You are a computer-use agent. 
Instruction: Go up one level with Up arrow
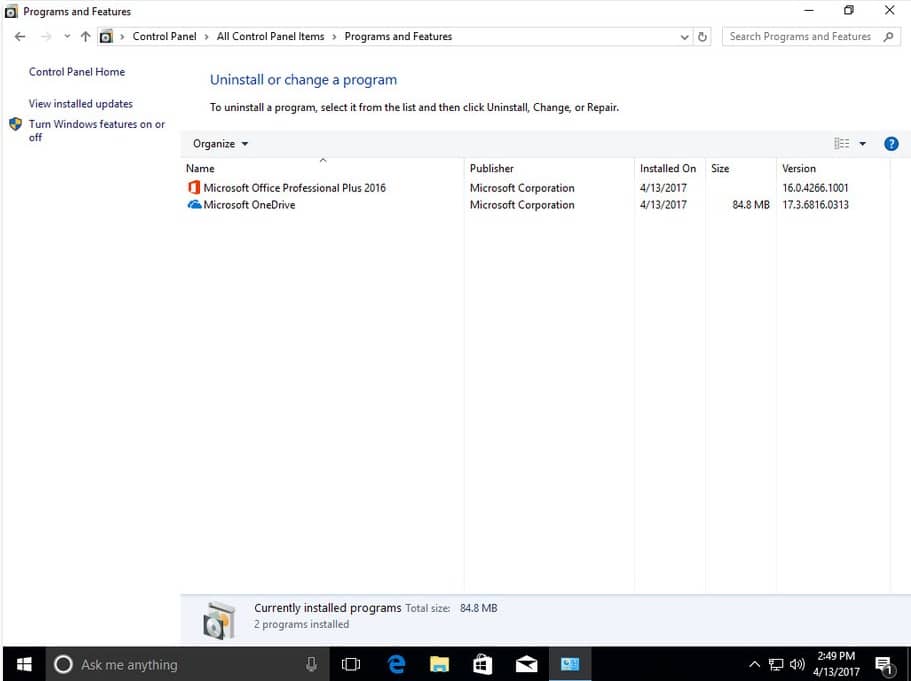pos(85,37)
